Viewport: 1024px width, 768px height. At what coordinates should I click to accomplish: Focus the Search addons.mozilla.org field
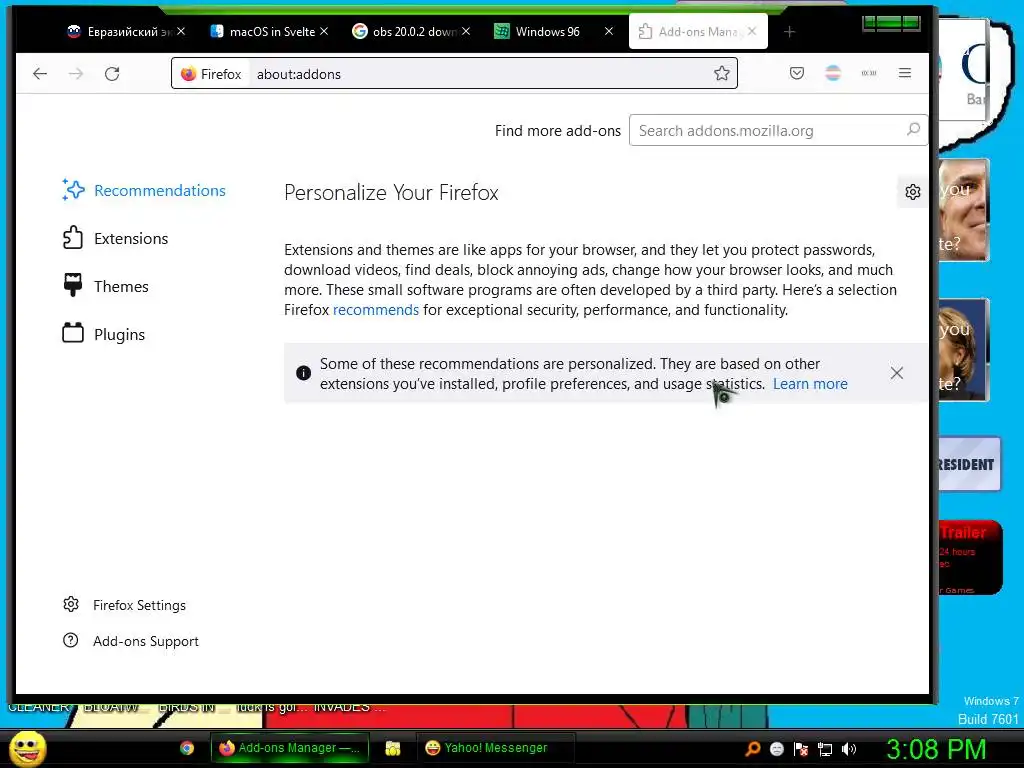point(778,131)
